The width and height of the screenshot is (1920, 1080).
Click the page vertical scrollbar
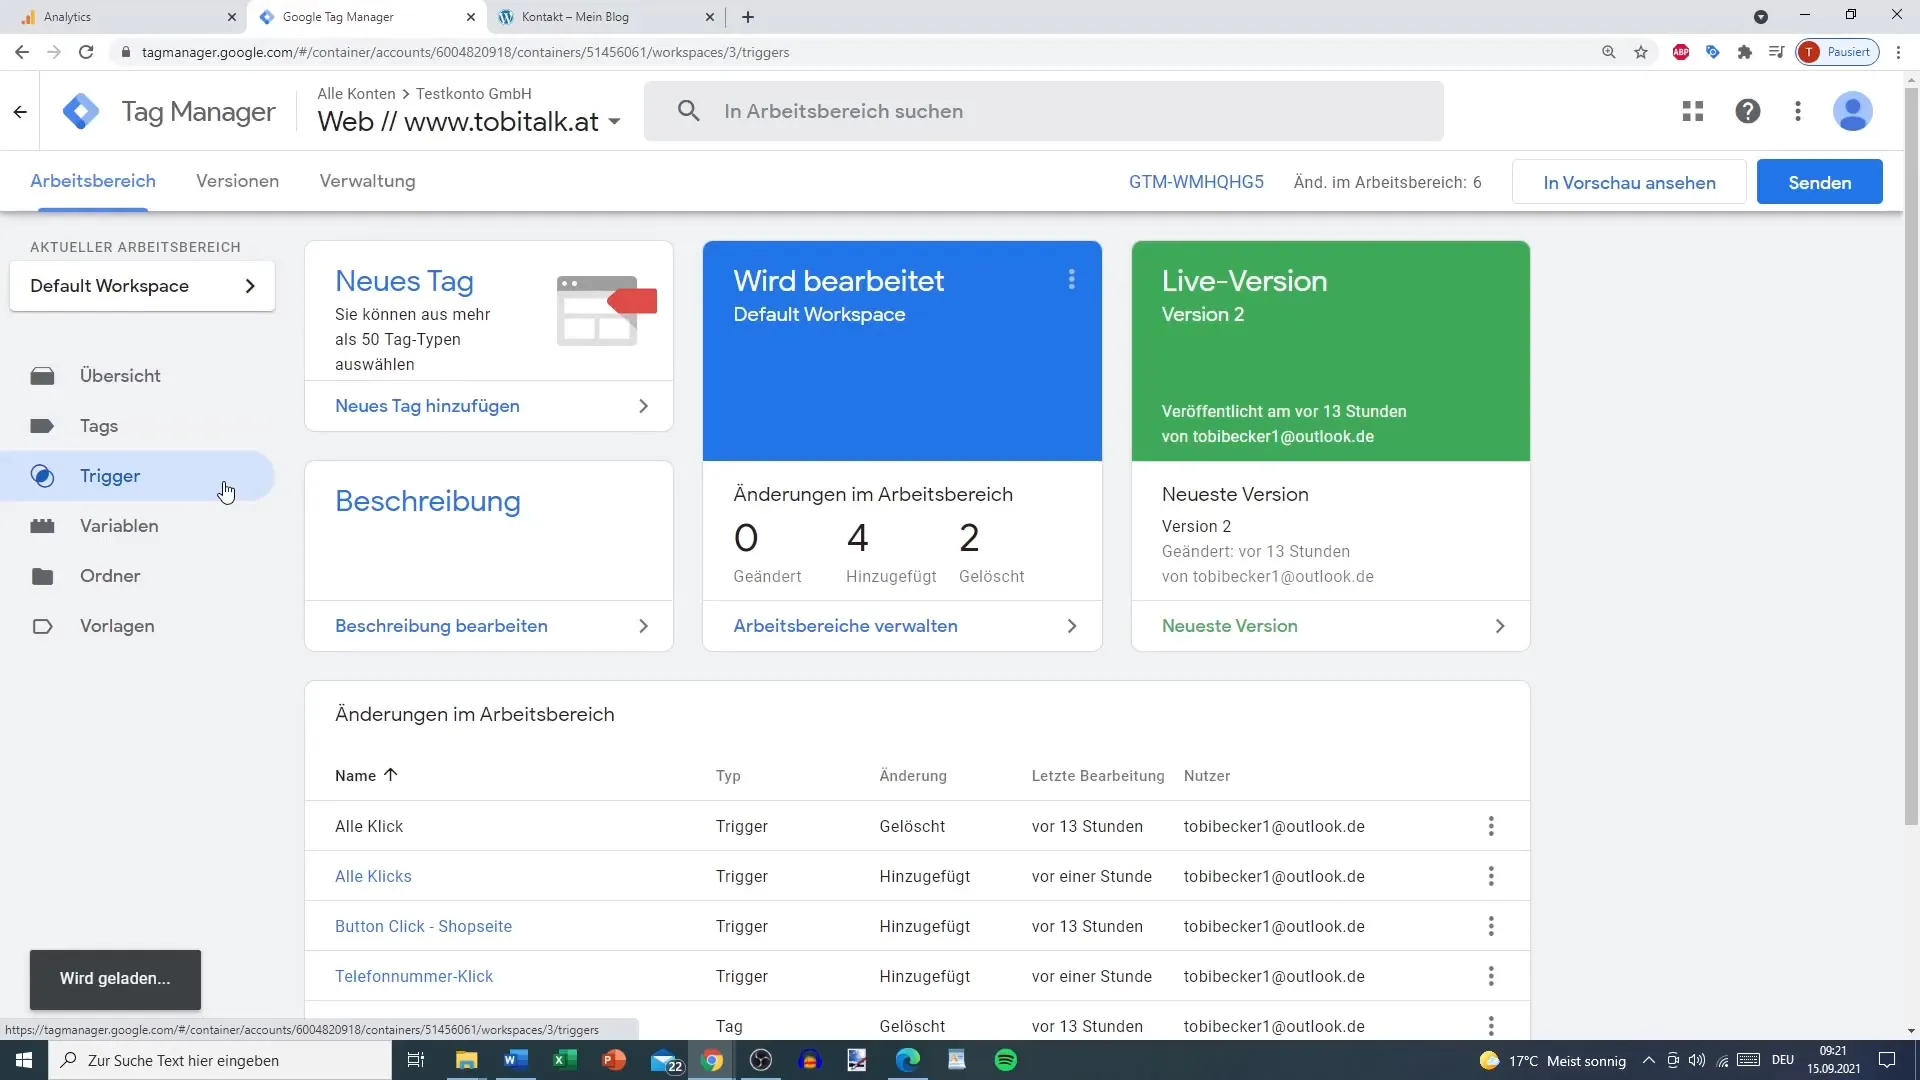pos(1911,455)
